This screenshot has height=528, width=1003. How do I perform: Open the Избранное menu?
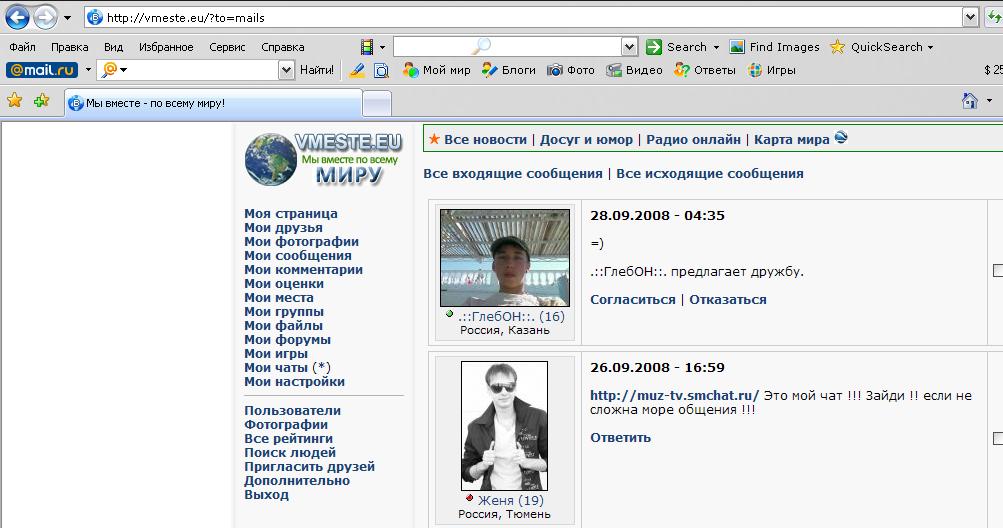(166, 47)
